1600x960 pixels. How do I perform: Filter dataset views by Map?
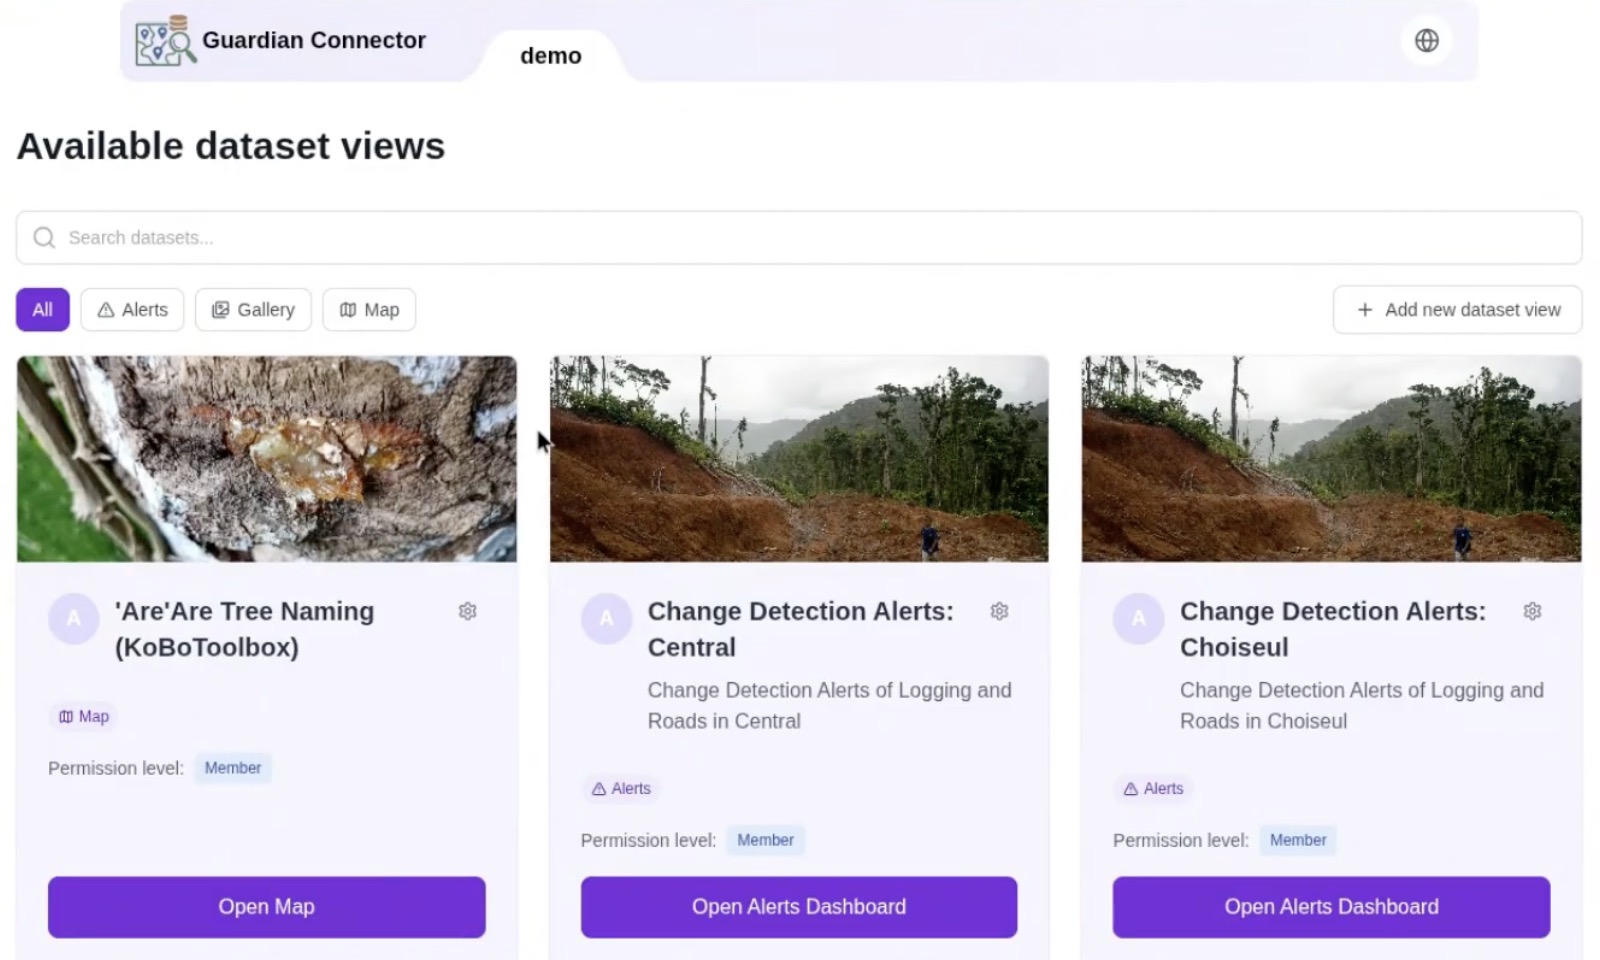(x=369, y=310)
